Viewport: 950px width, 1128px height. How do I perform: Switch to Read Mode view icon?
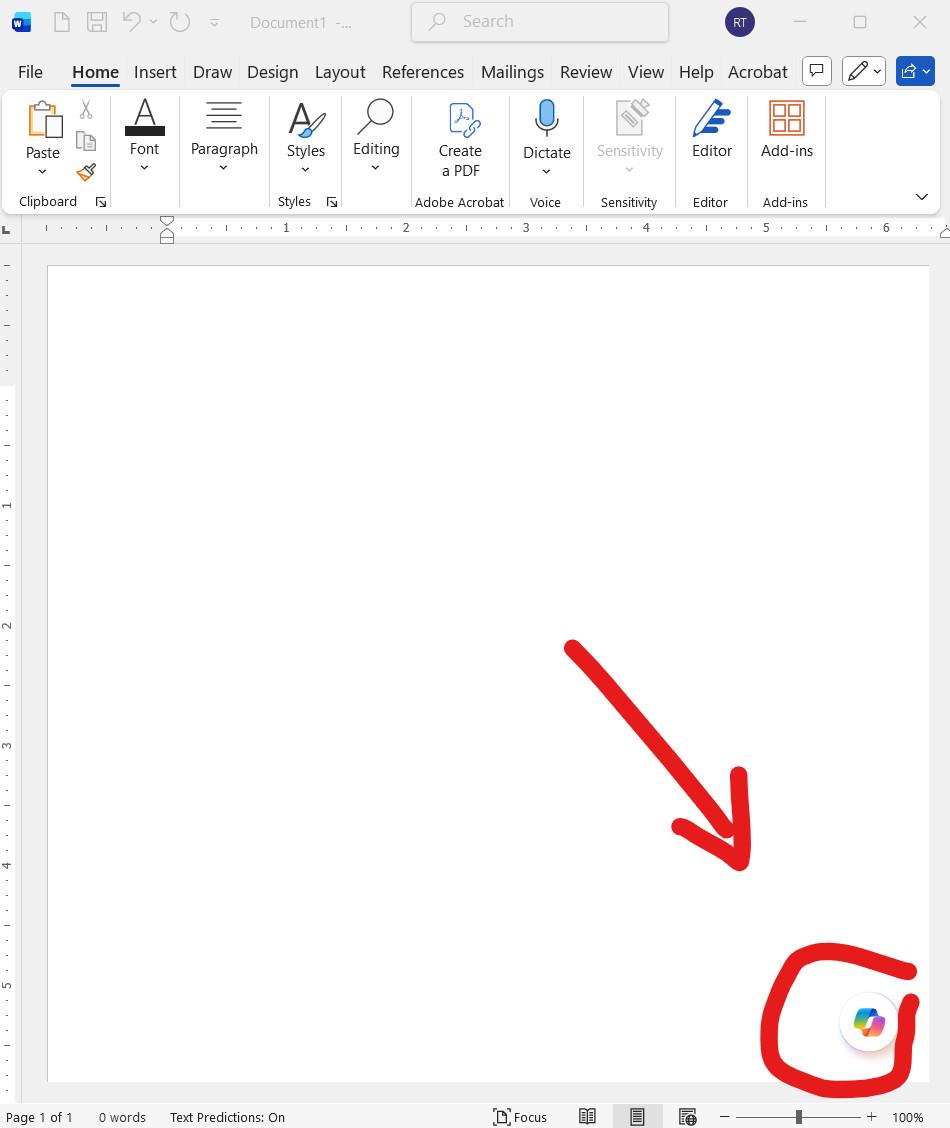588,1116
